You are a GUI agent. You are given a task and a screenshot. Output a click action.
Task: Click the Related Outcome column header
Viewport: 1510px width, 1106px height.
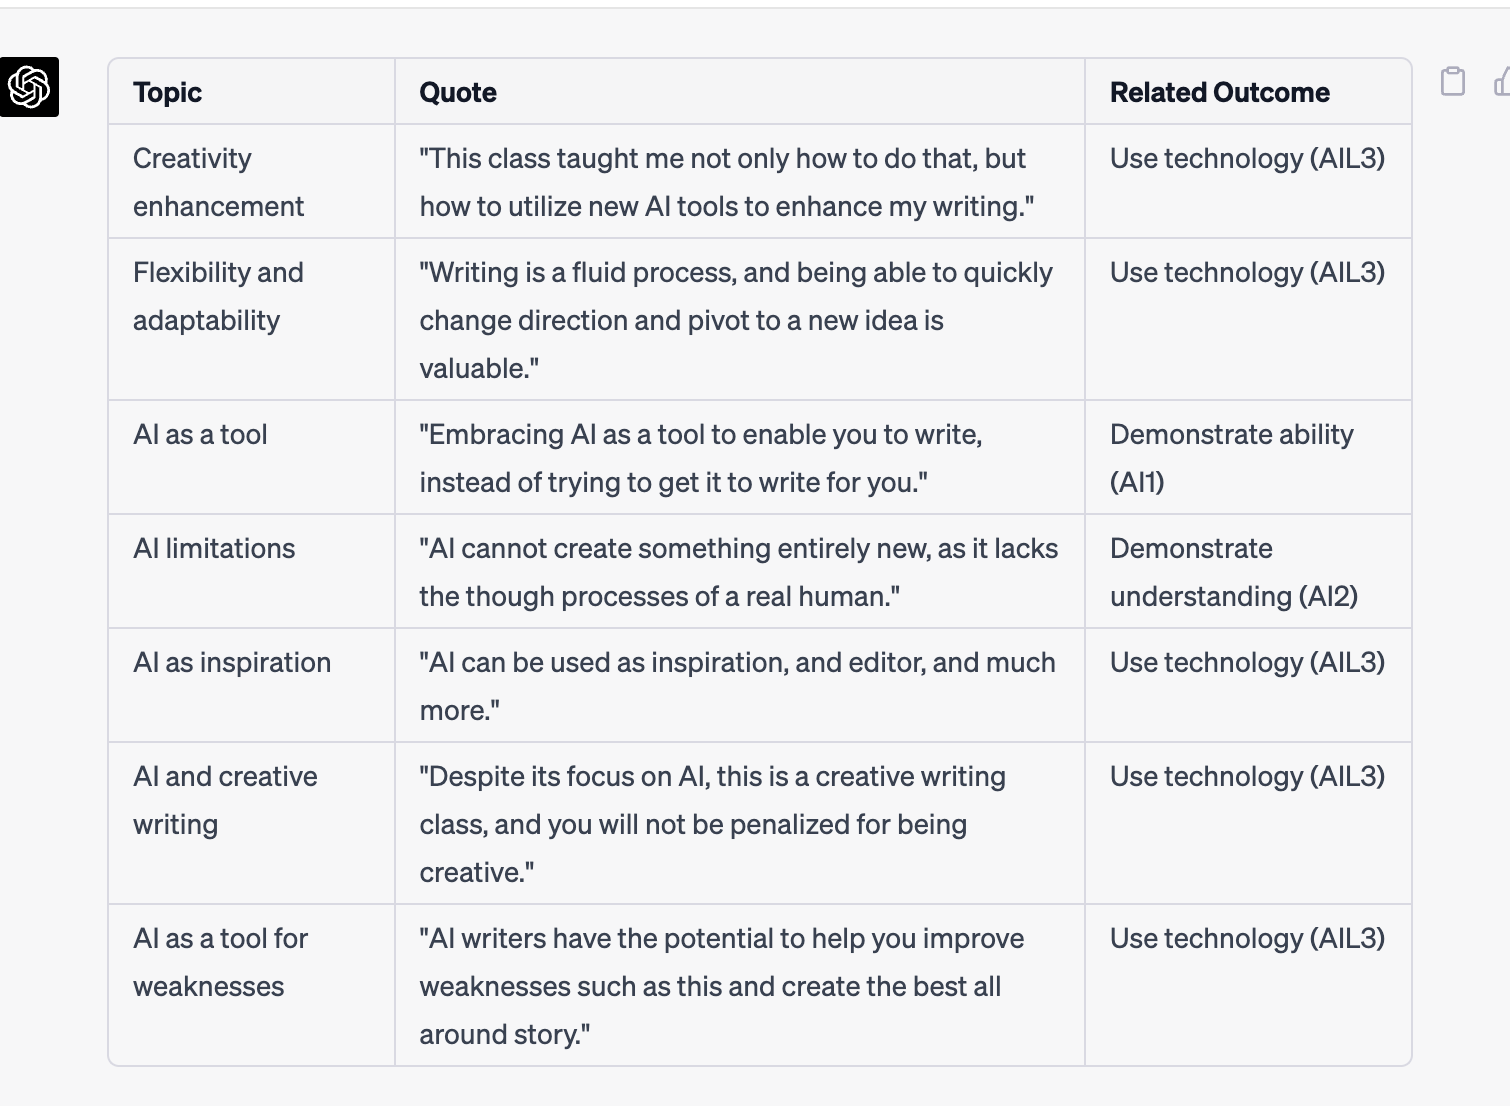coord(1220,92)
